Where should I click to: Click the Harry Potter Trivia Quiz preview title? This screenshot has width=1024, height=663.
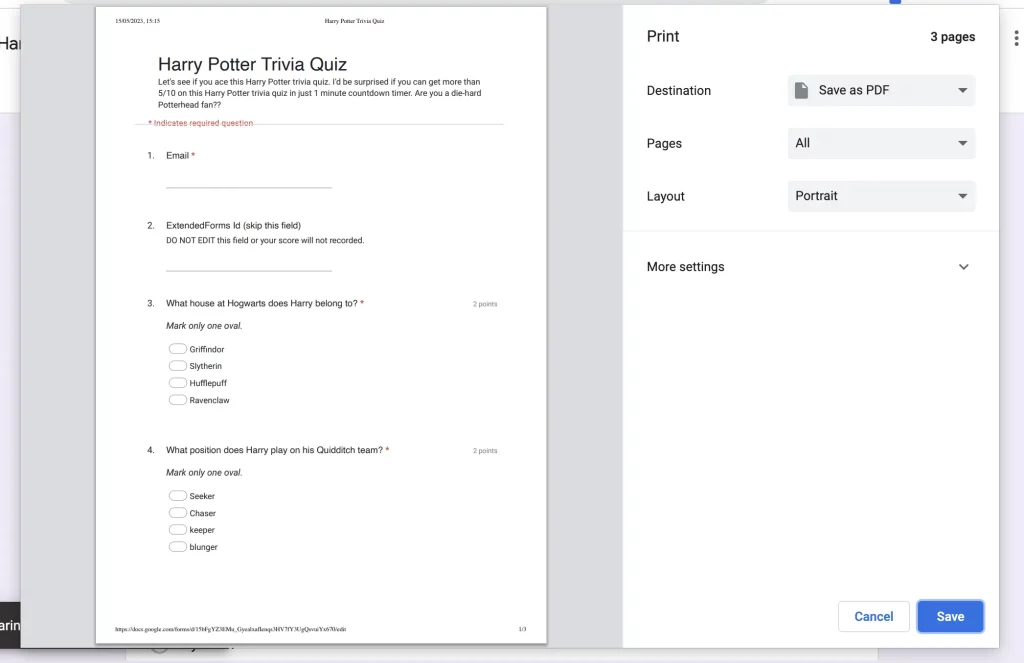(252, 65)
